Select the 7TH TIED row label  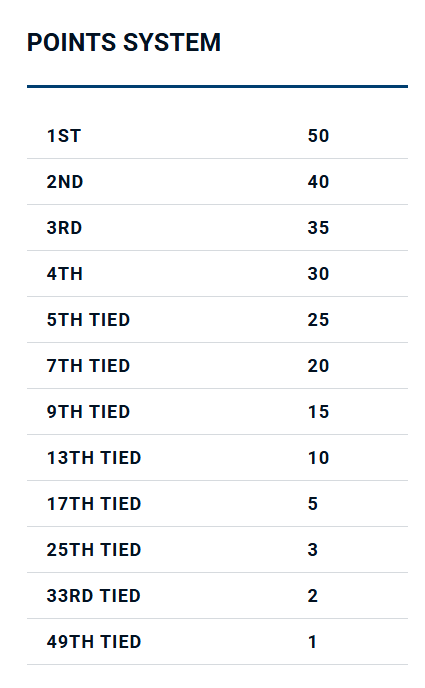tap(89, 366)
